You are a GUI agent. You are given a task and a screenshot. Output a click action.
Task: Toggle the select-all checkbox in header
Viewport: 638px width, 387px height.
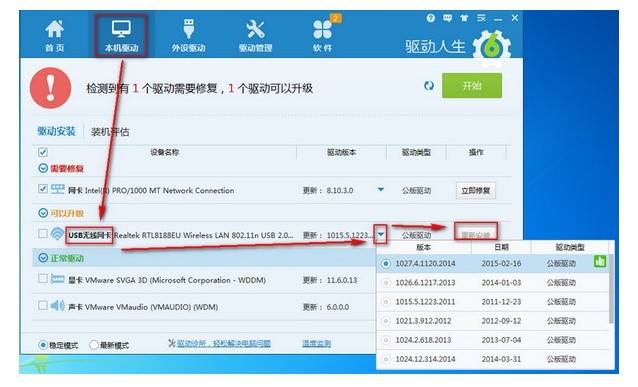43,152
